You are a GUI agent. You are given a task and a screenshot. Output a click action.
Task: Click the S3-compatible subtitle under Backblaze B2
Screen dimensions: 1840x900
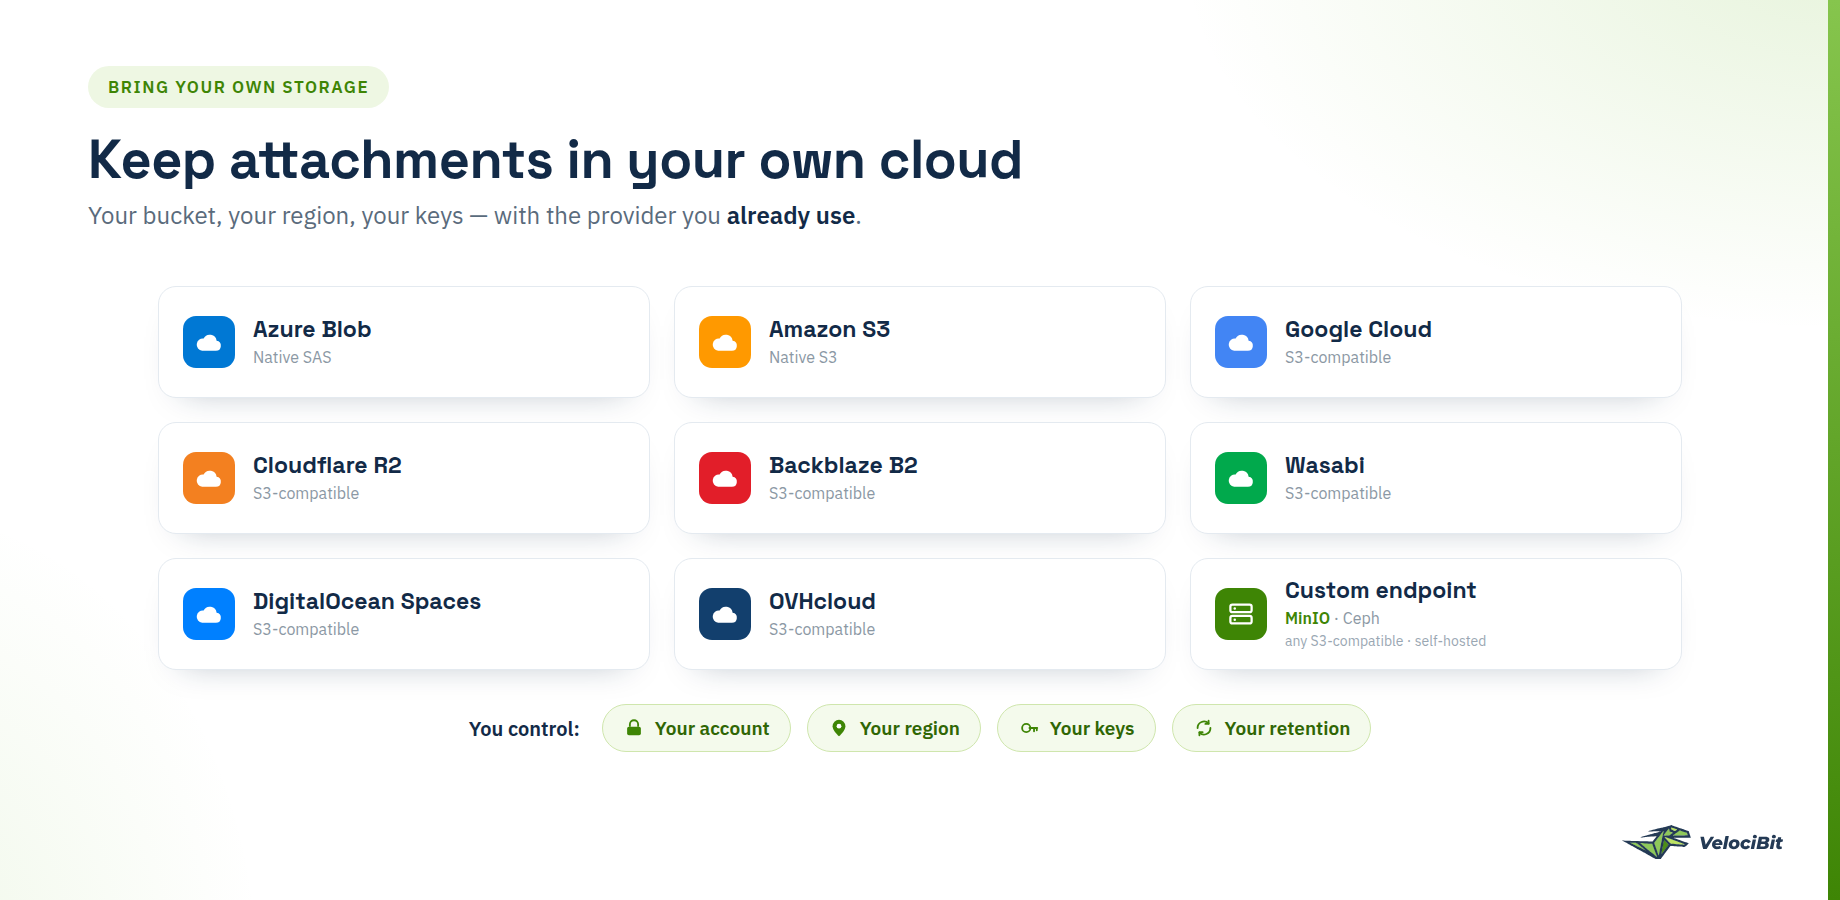822,493
